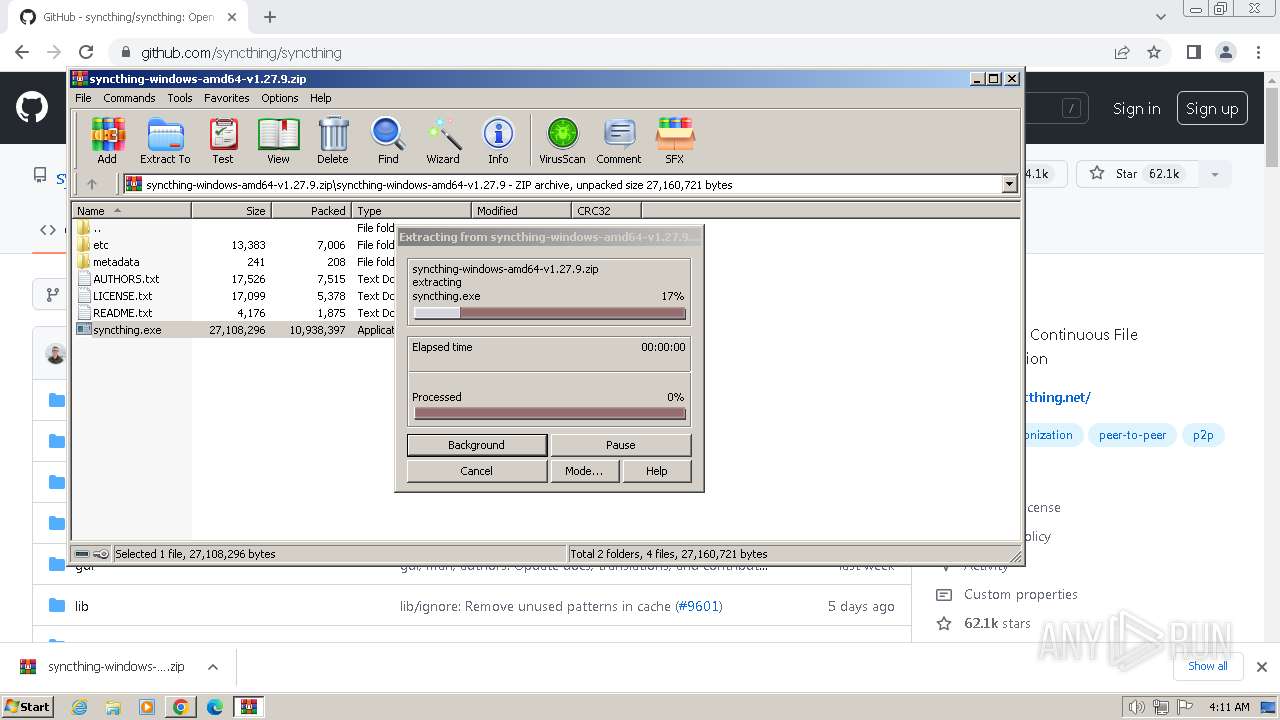Go up one folder level arrow

click(x=92, y=184)
